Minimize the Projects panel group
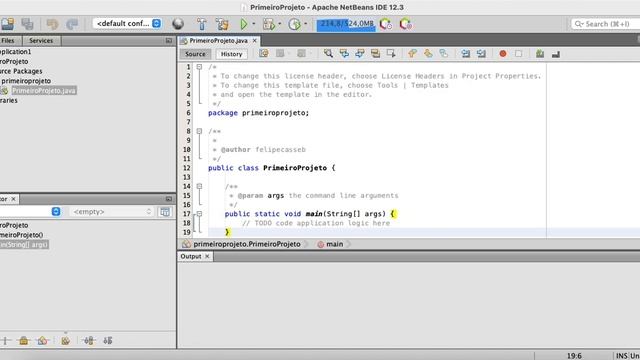The width and height of the screenshot is (640, 360). tap(169, 40)
